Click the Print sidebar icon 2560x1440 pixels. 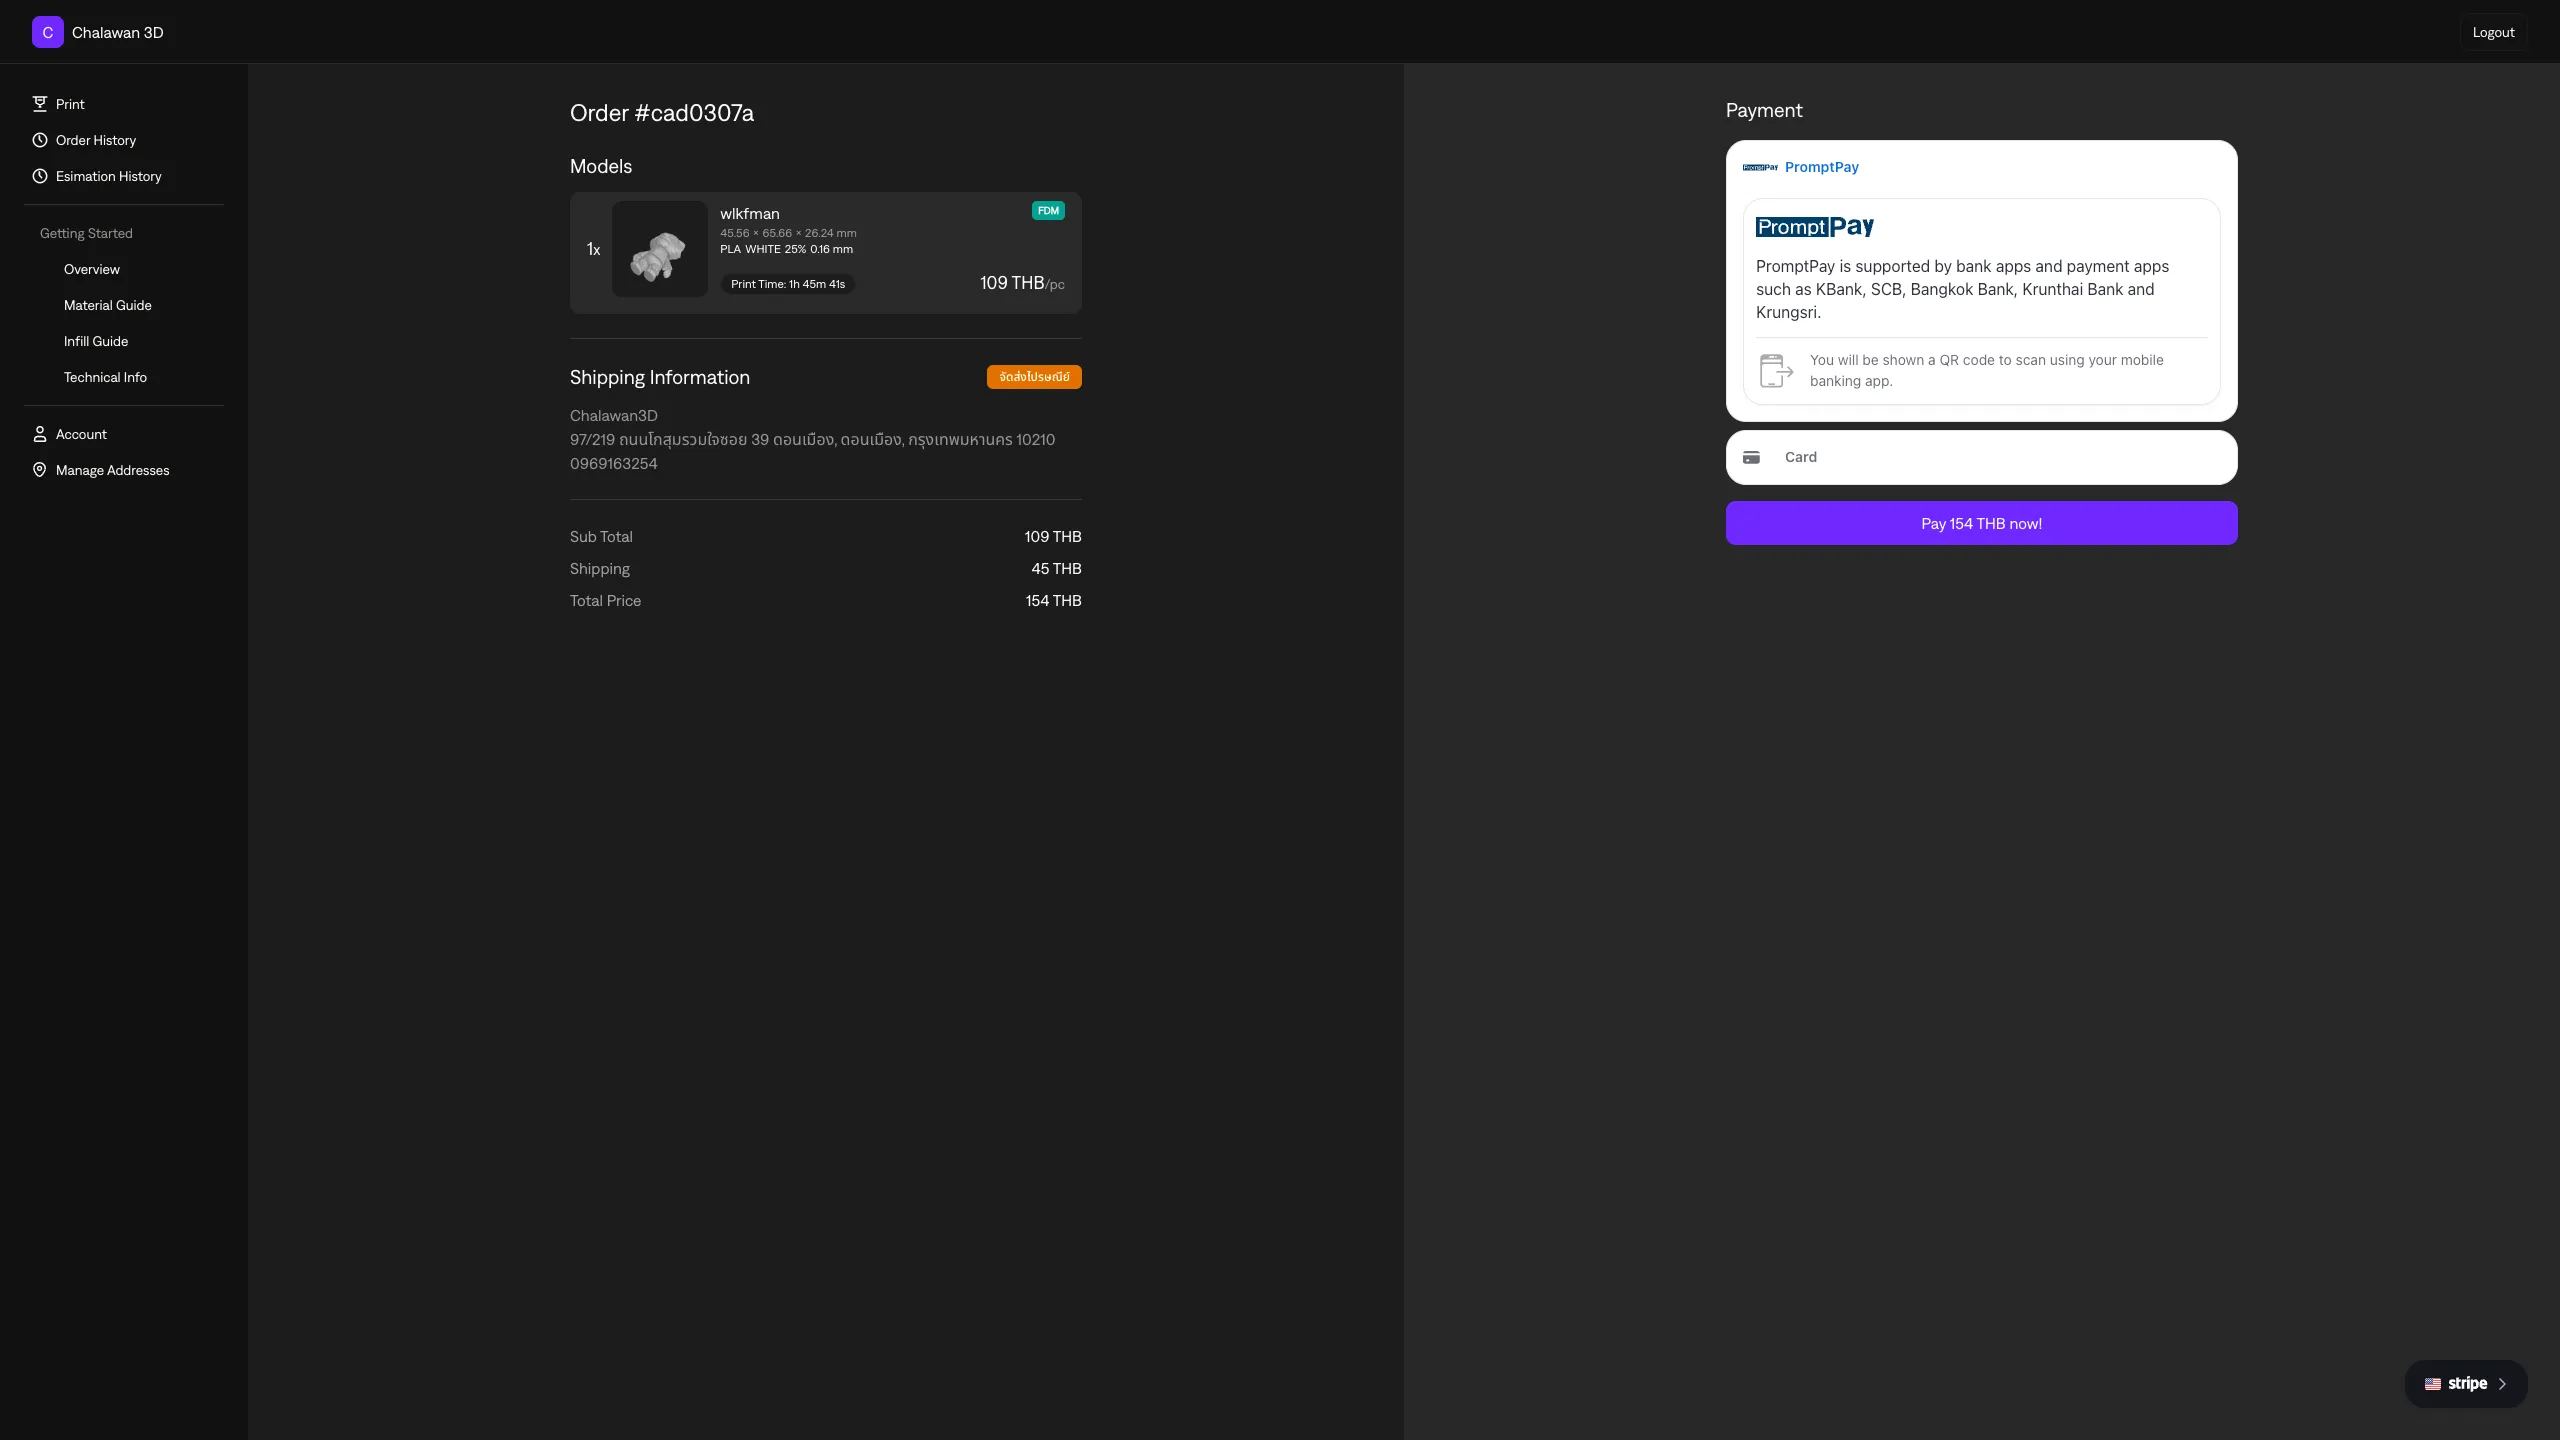[x=40, y=104]
